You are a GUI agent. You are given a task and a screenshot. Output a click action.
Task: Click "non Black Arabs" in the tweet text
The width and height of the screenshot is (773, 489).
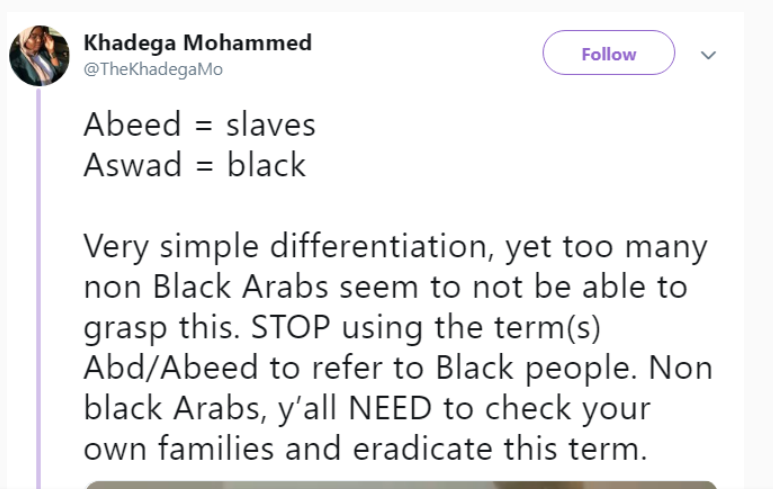tap(206, 287)
